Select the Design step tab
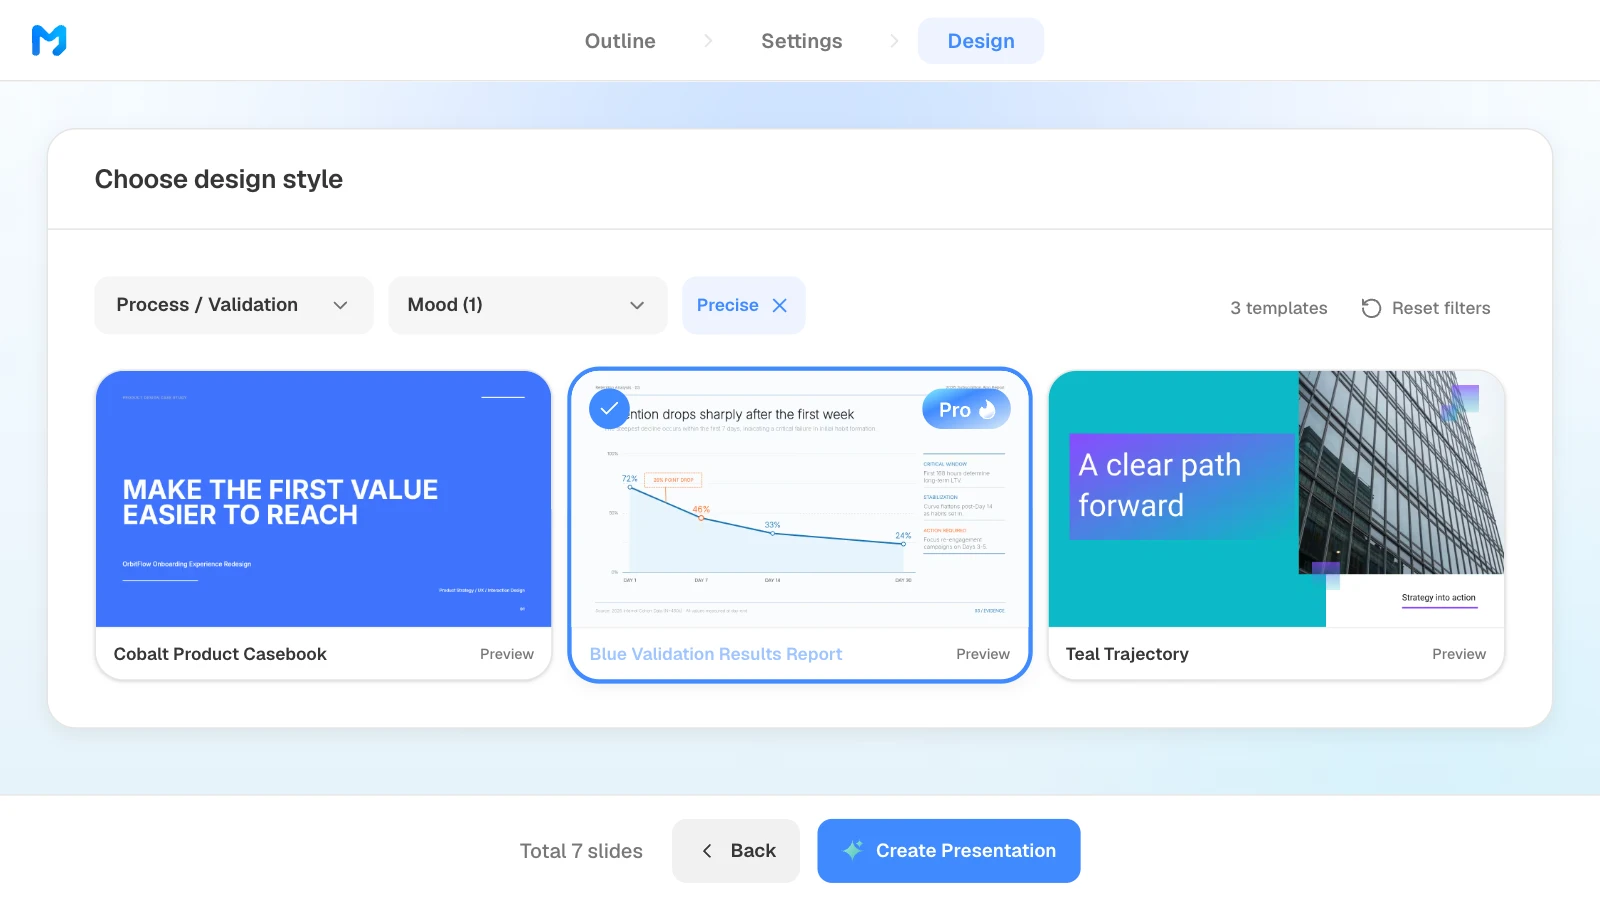Viewport: 1600px width, 900px height. 981,41
